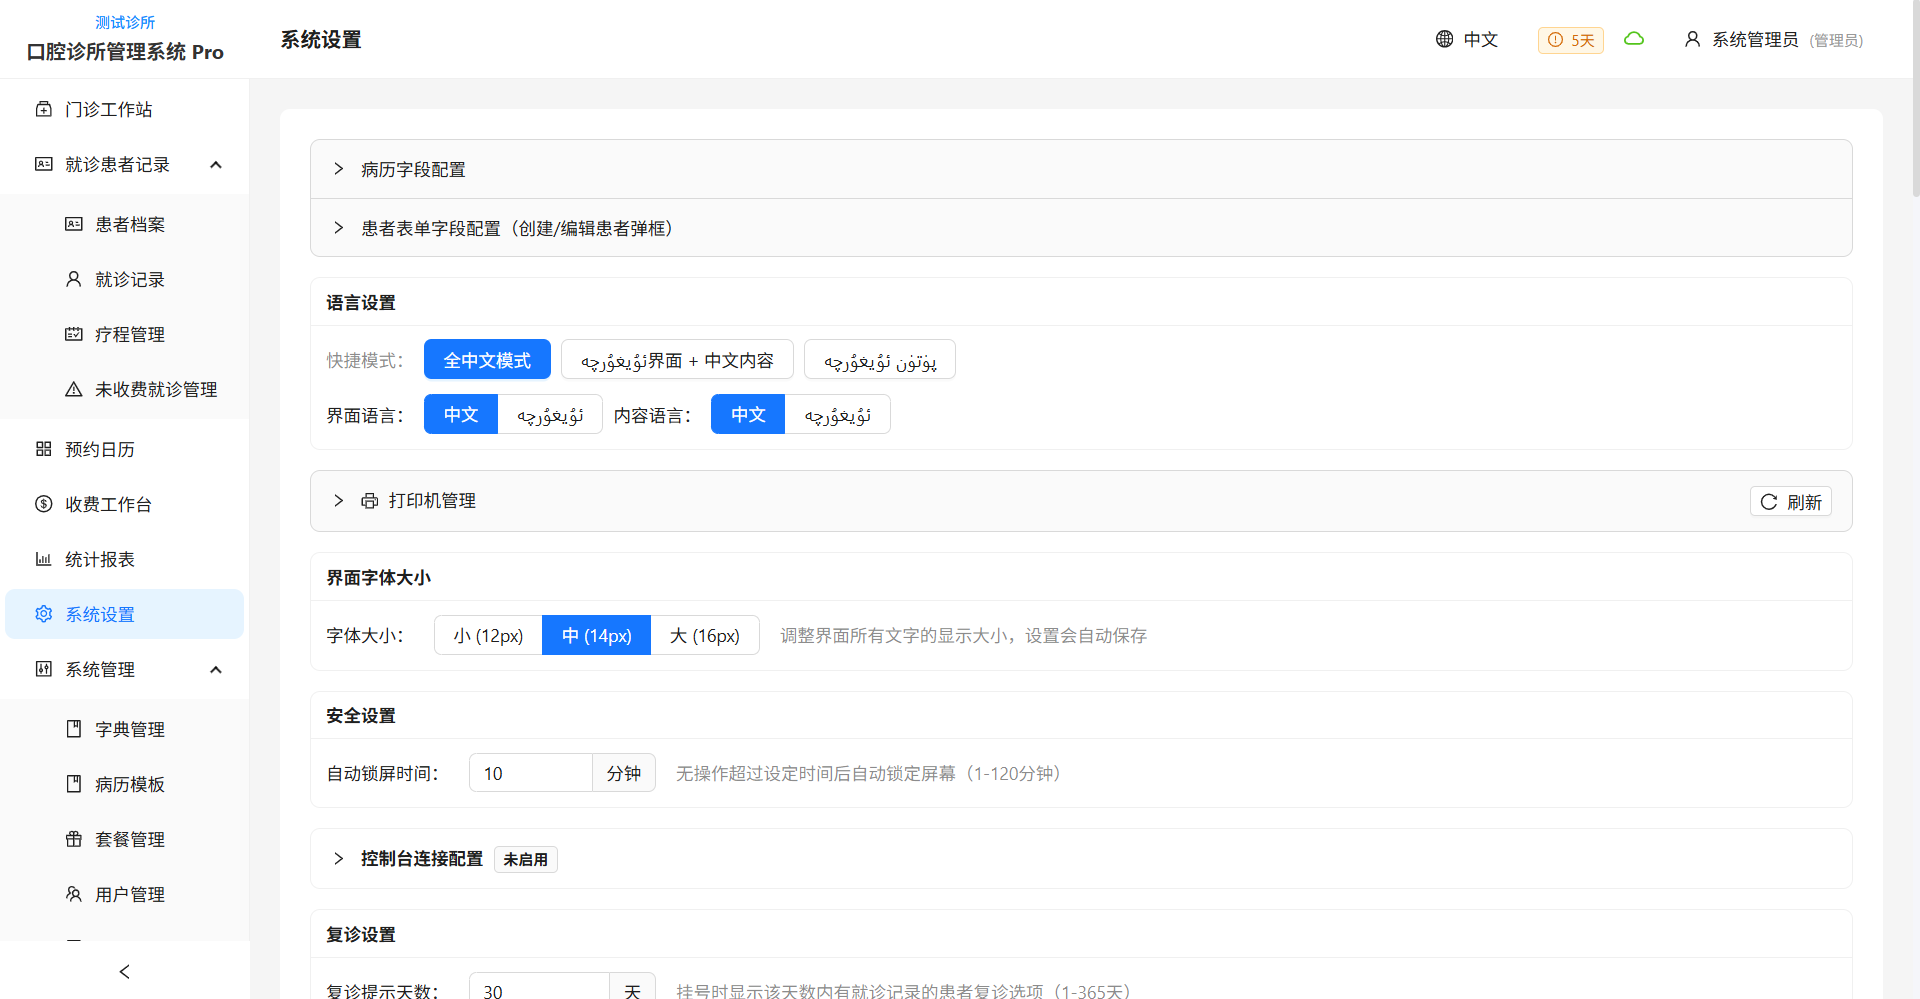Click the globe language icon in header

pyautogui.click(x=1444, y=39)
